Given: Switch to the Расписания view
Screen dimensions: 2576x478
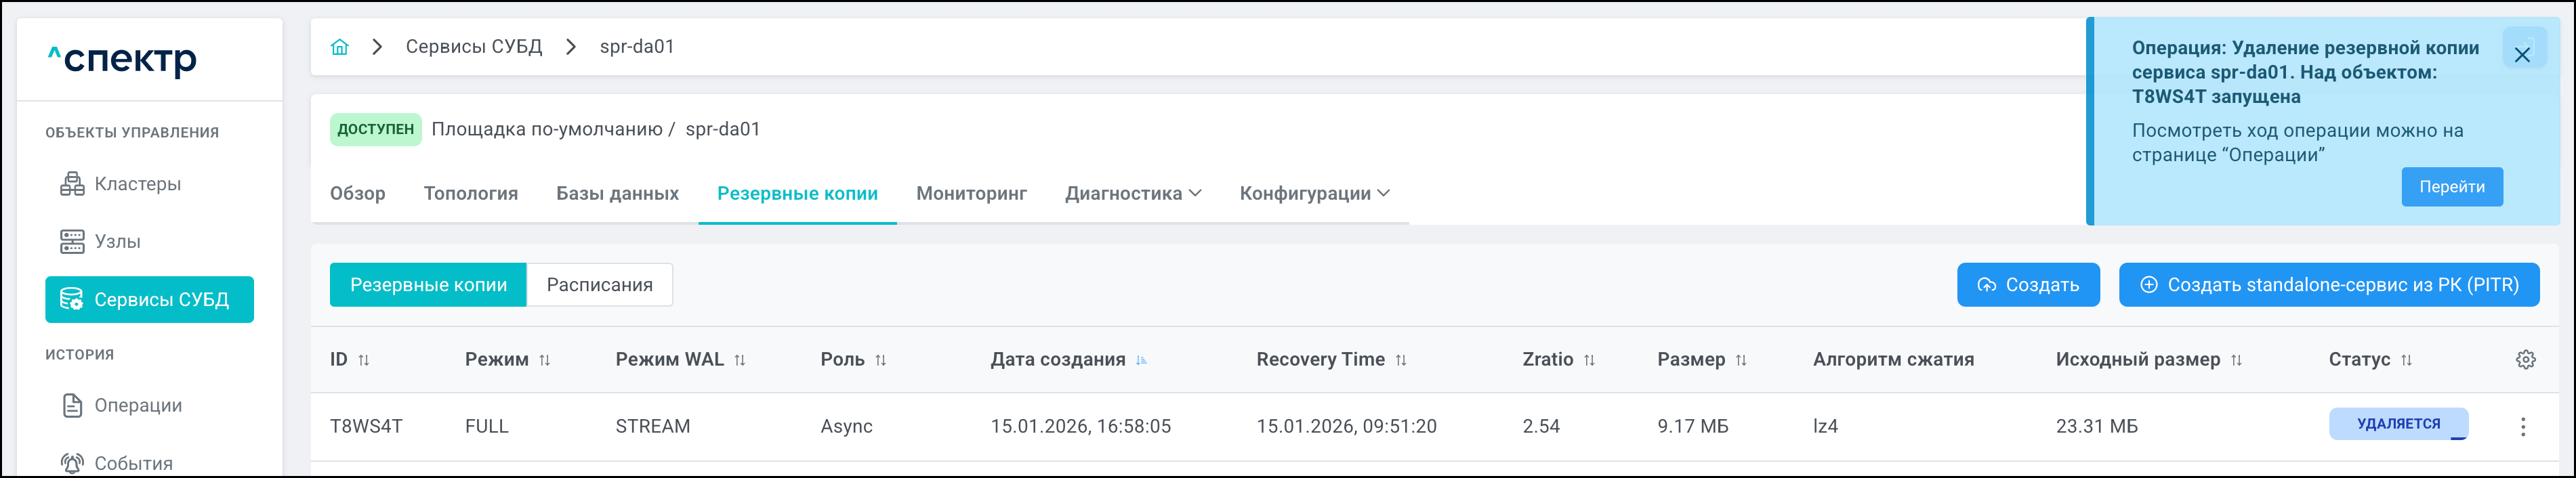Looking at the screenshot, I should pos(599,285).
